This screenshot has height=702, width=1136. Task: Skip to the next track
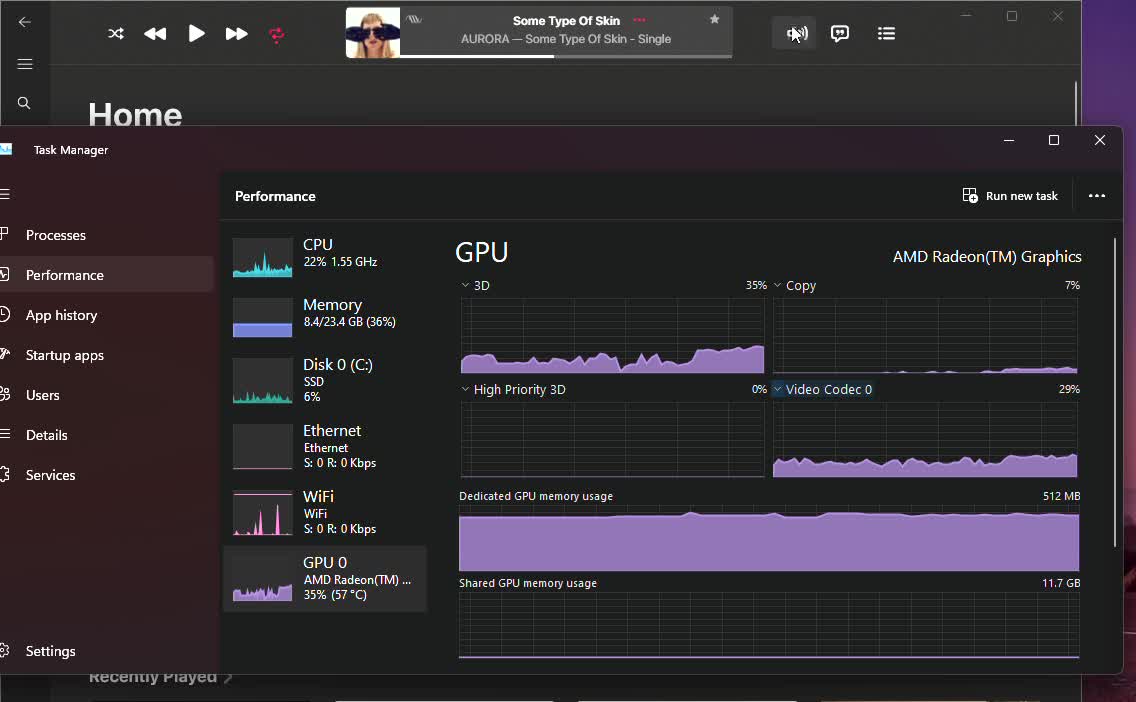[x=236, y=34]
